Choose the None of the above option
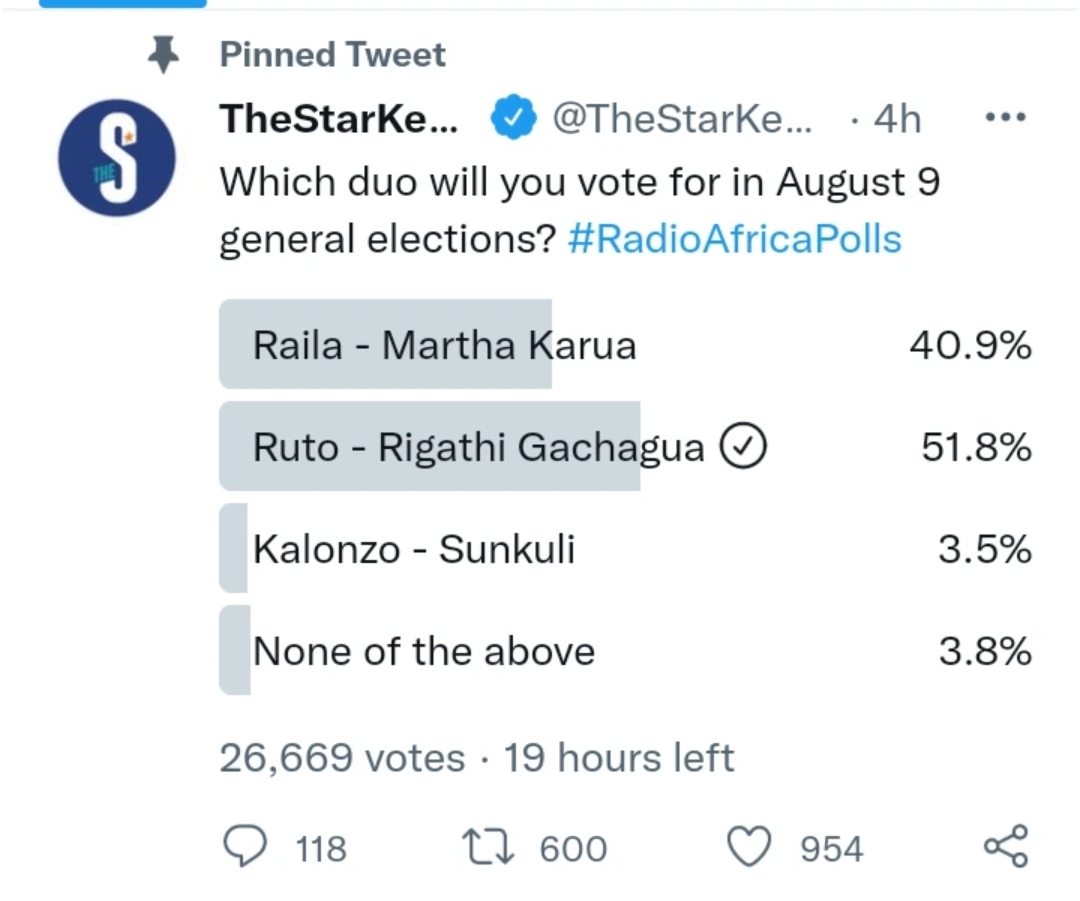The image size is (1080, 901). tap(424, 651)
